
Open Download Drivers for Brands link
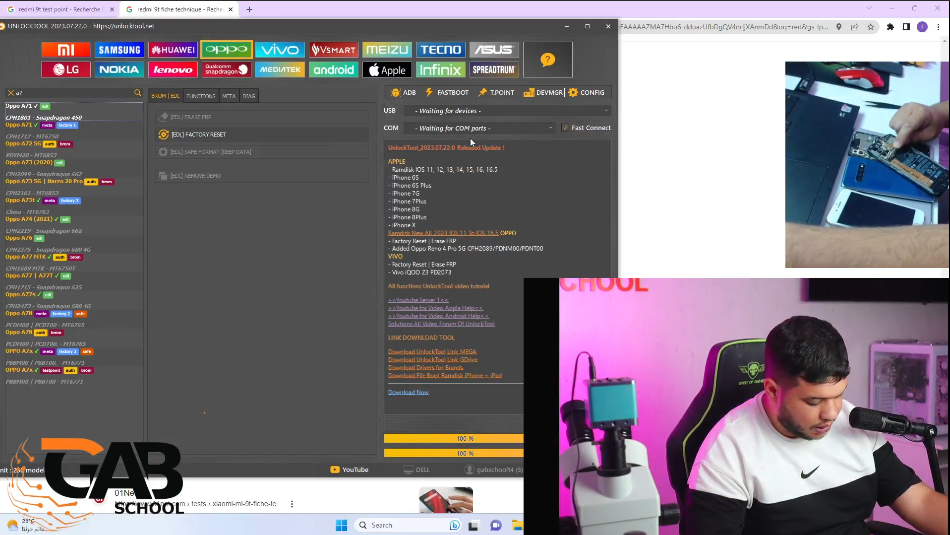coord(425,367)
